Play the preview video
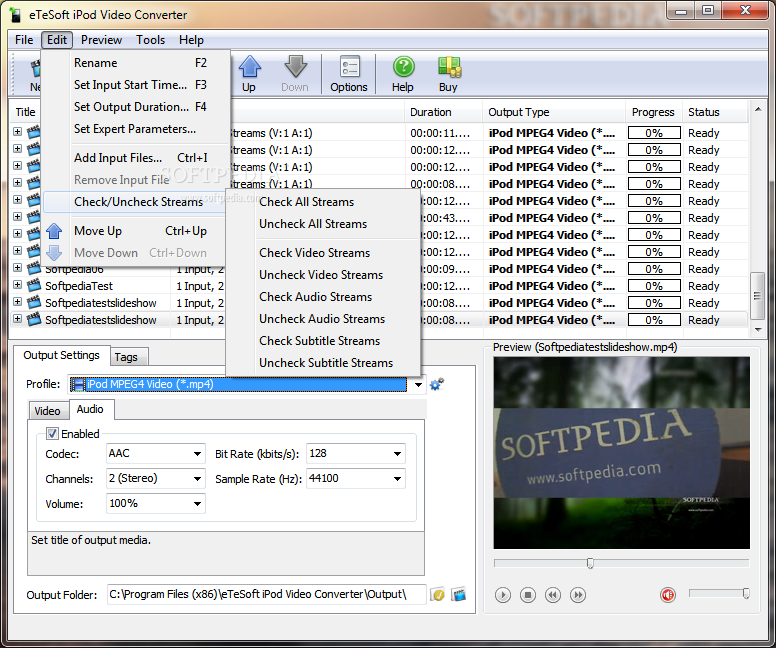776x648 pixels. point(503,595)
